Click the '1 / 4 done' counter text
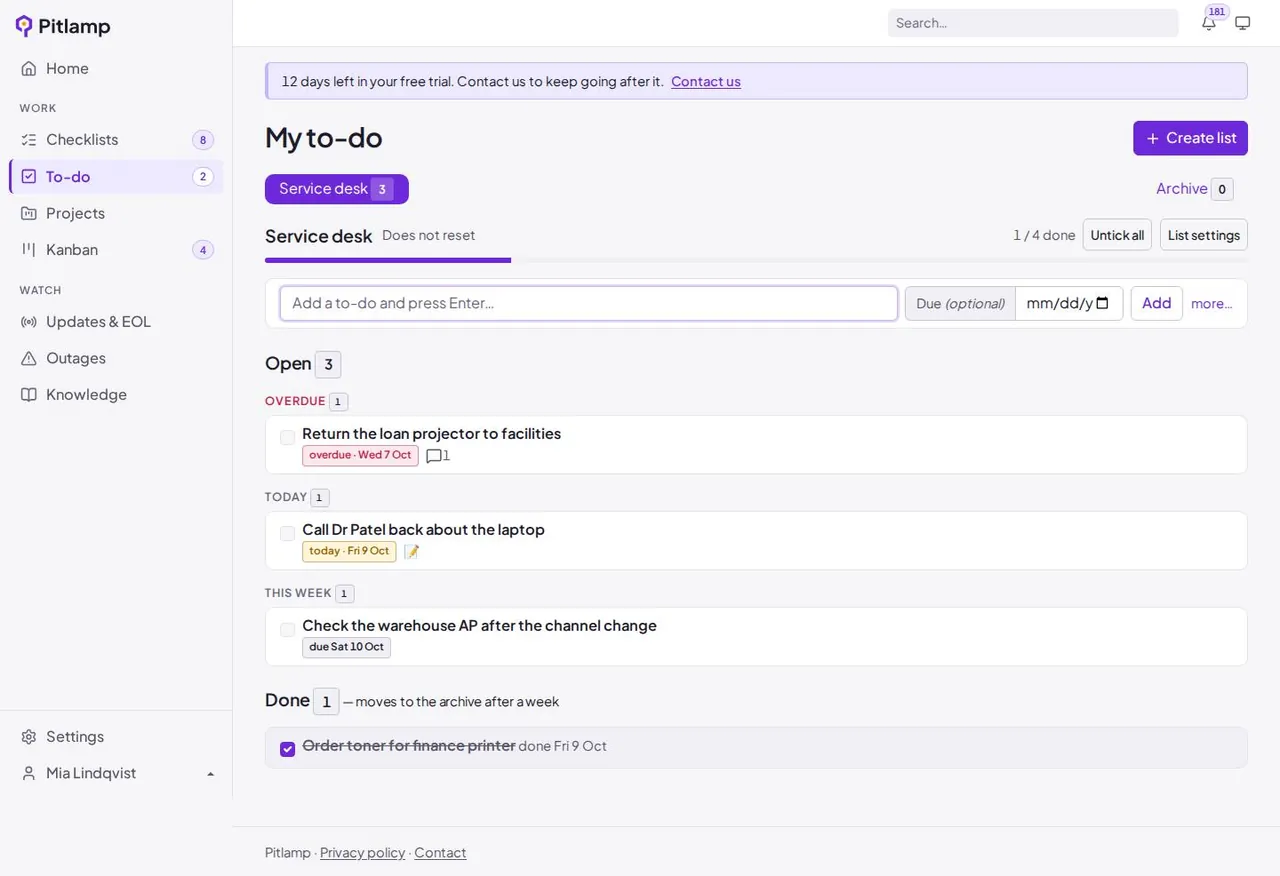 [x=1044, y=235]
